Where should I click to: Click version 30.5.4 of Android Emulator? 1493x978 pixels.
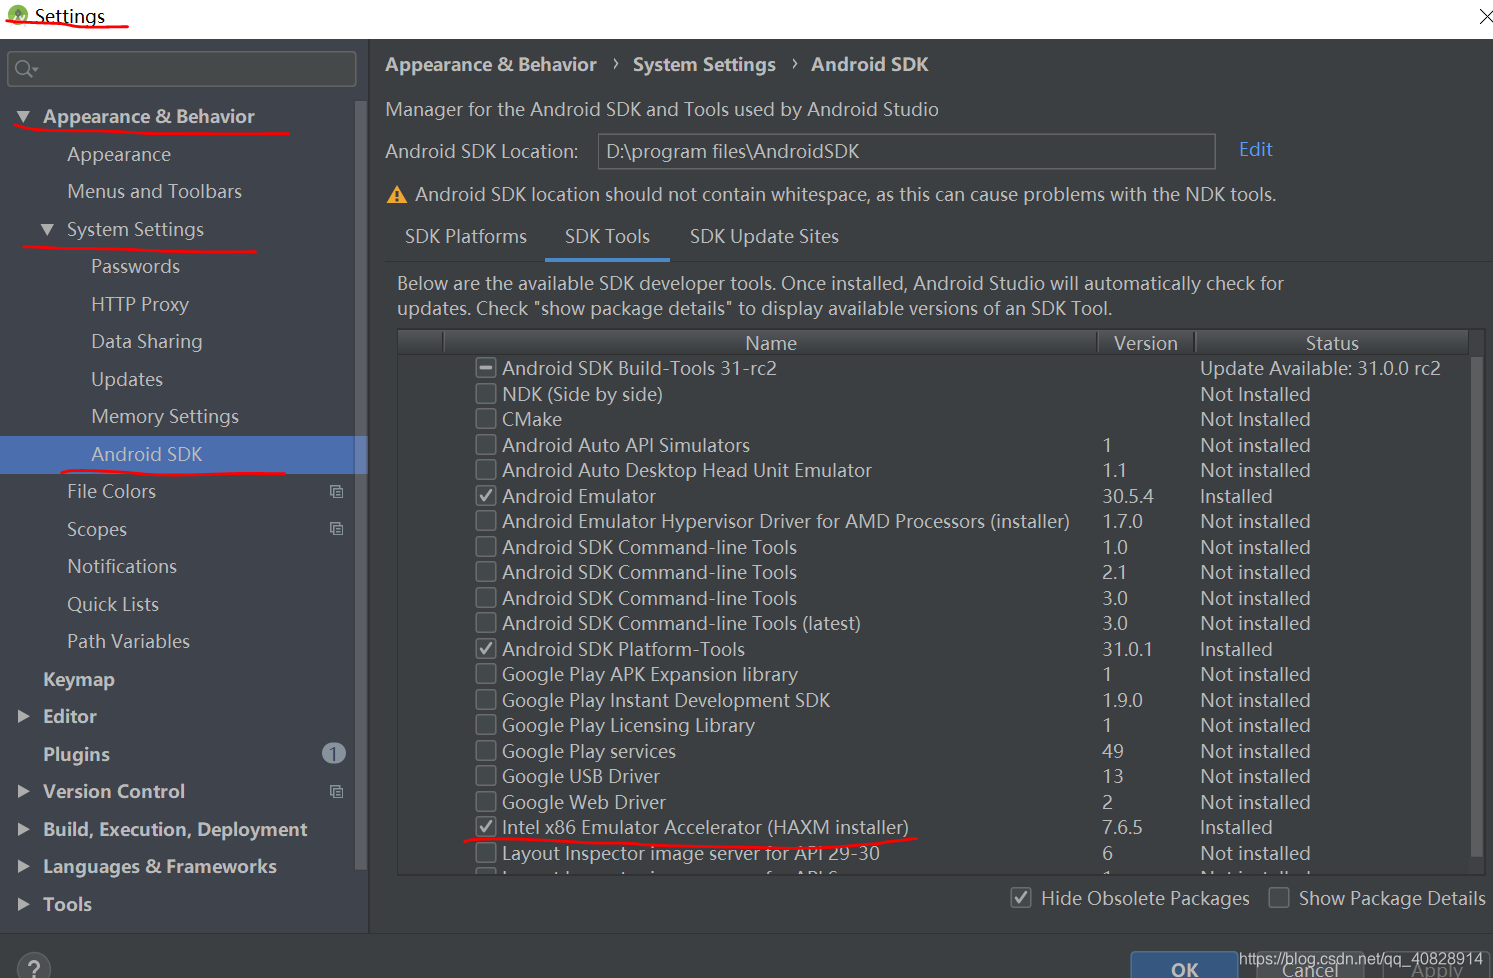1127,496
